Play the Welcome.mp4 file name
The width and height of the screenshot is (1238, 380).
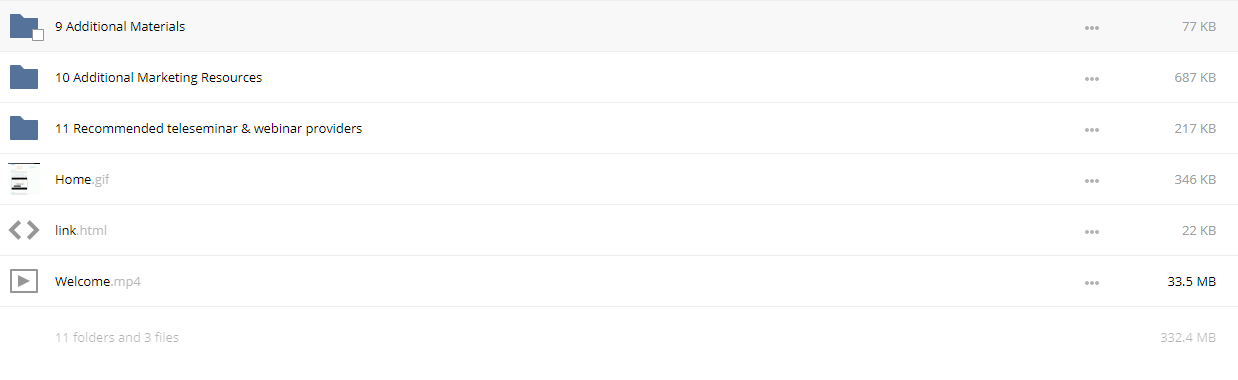point(98,282)
